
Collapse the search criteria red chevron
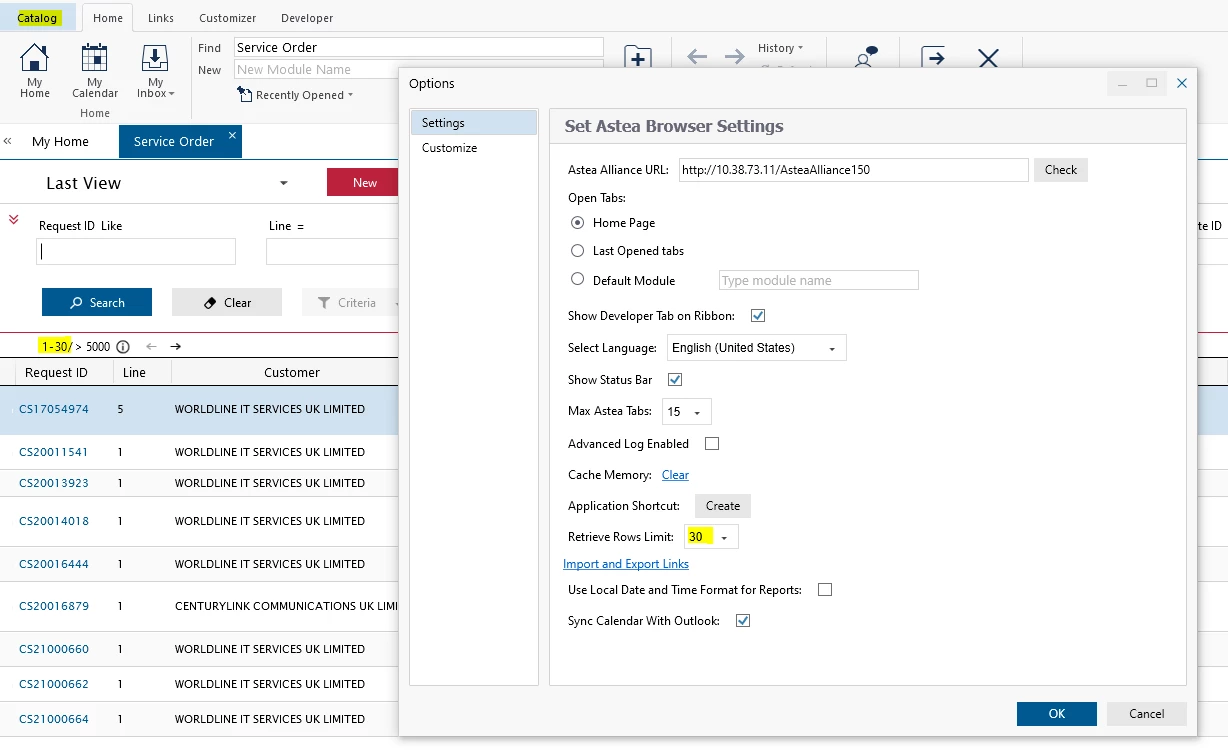(x=14, y=219)
